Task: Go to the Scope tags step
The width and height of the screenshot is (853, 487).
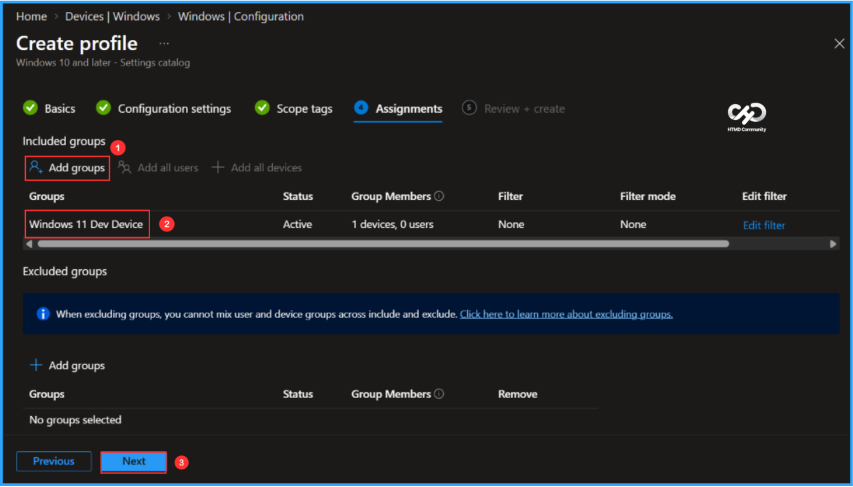Action: tap(293, 109)
